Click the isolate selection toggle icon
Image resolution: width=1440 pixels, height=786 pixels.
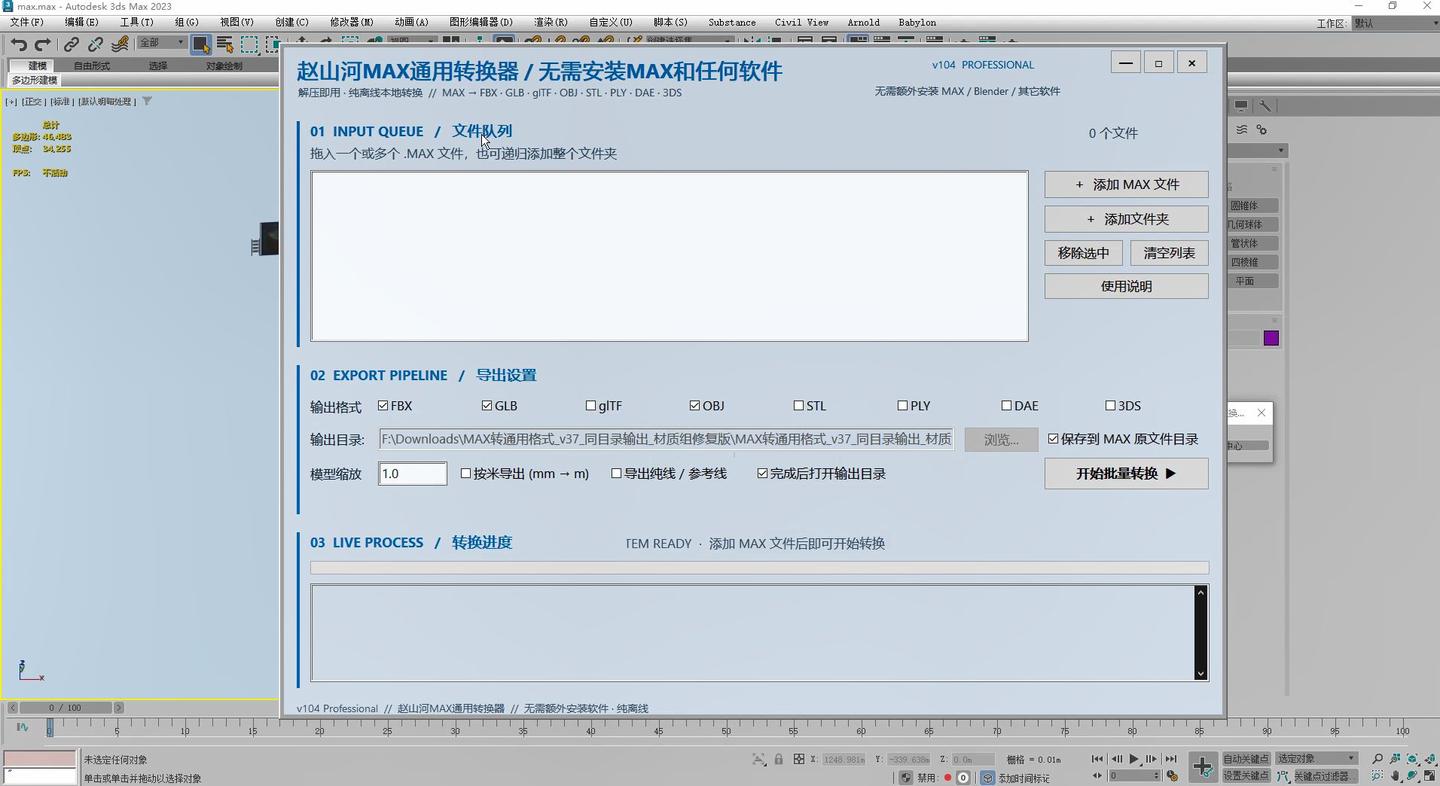click(x=759, y=760)
